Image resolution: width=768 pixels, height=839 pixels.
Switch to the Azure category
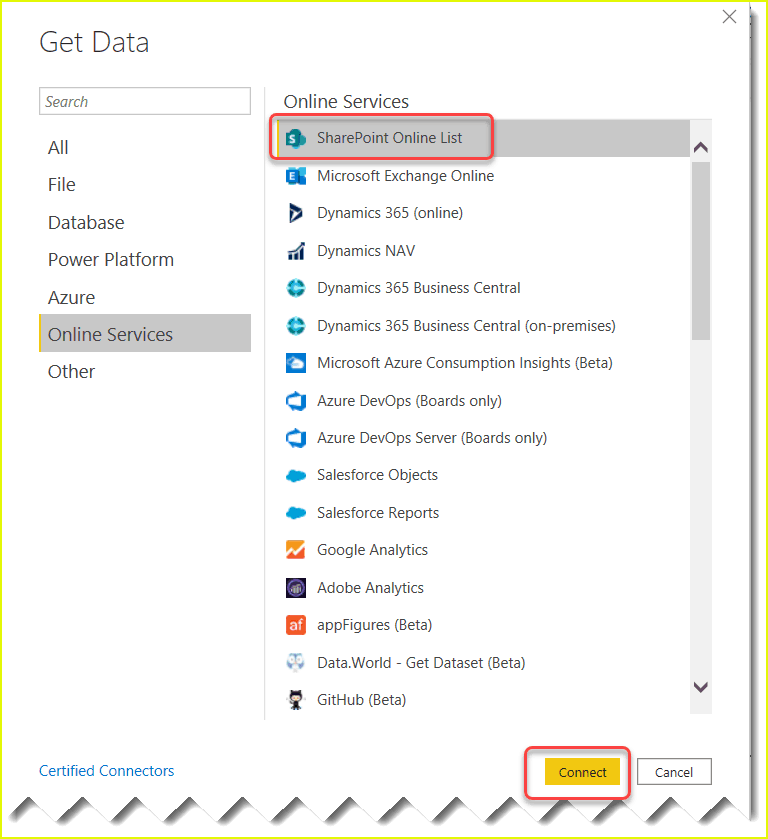(x=145, y=298)
